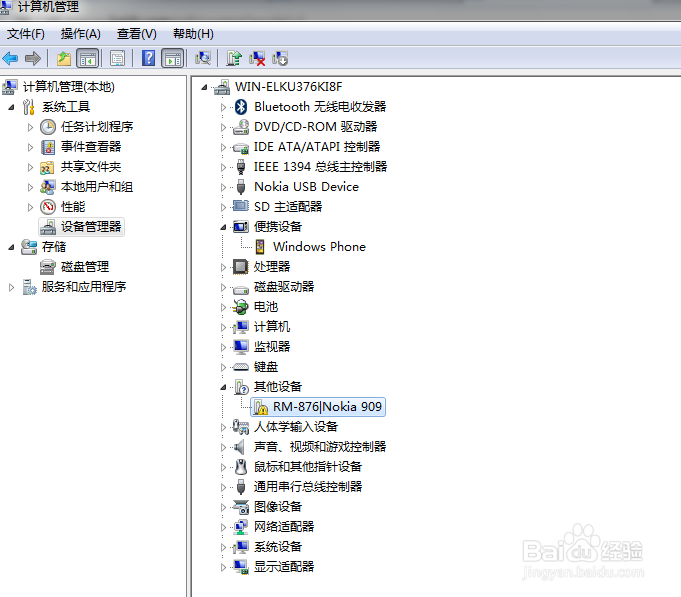681x597 pixels.
Task: Select the 监视器 entry
Action: pyautogui.click(x=272, y=346)
